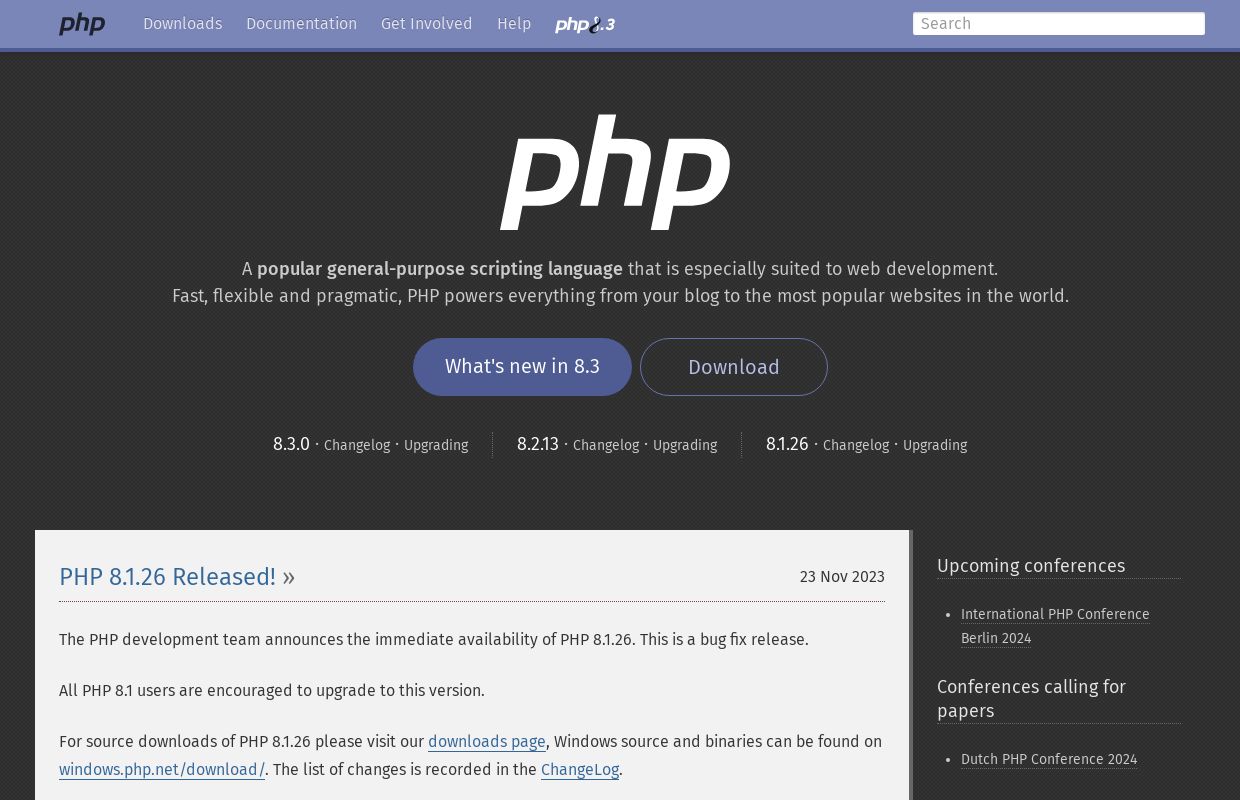The image size is (1240, 800).
Task: Open the ChangeLog link in the article text
Action: (x=580, y=769)
